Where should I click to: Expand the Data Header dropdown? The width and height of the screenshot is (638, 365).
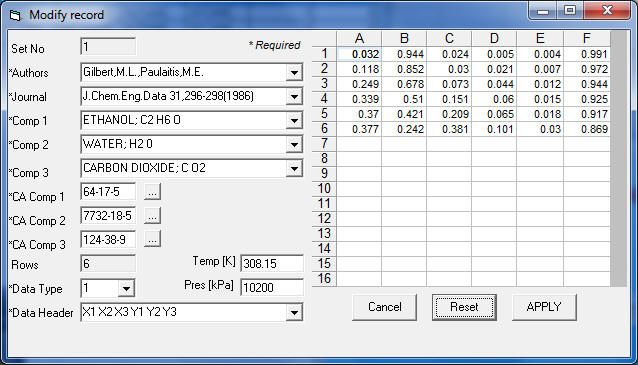click(294, 313)
